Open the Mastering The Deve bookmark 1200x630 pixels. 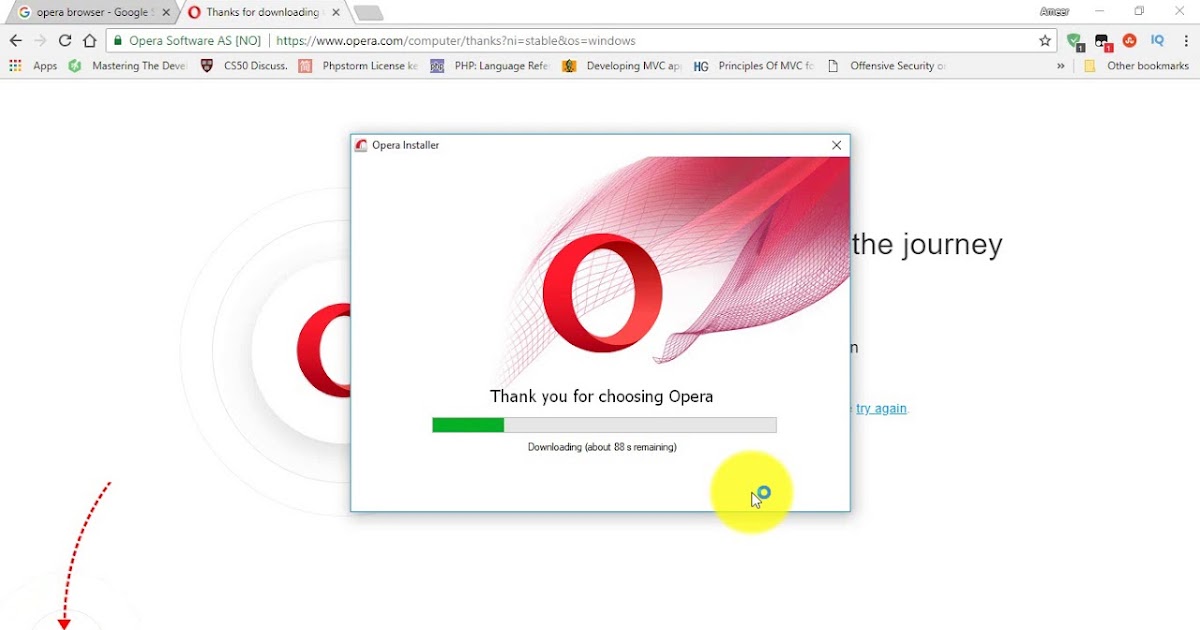127,66
